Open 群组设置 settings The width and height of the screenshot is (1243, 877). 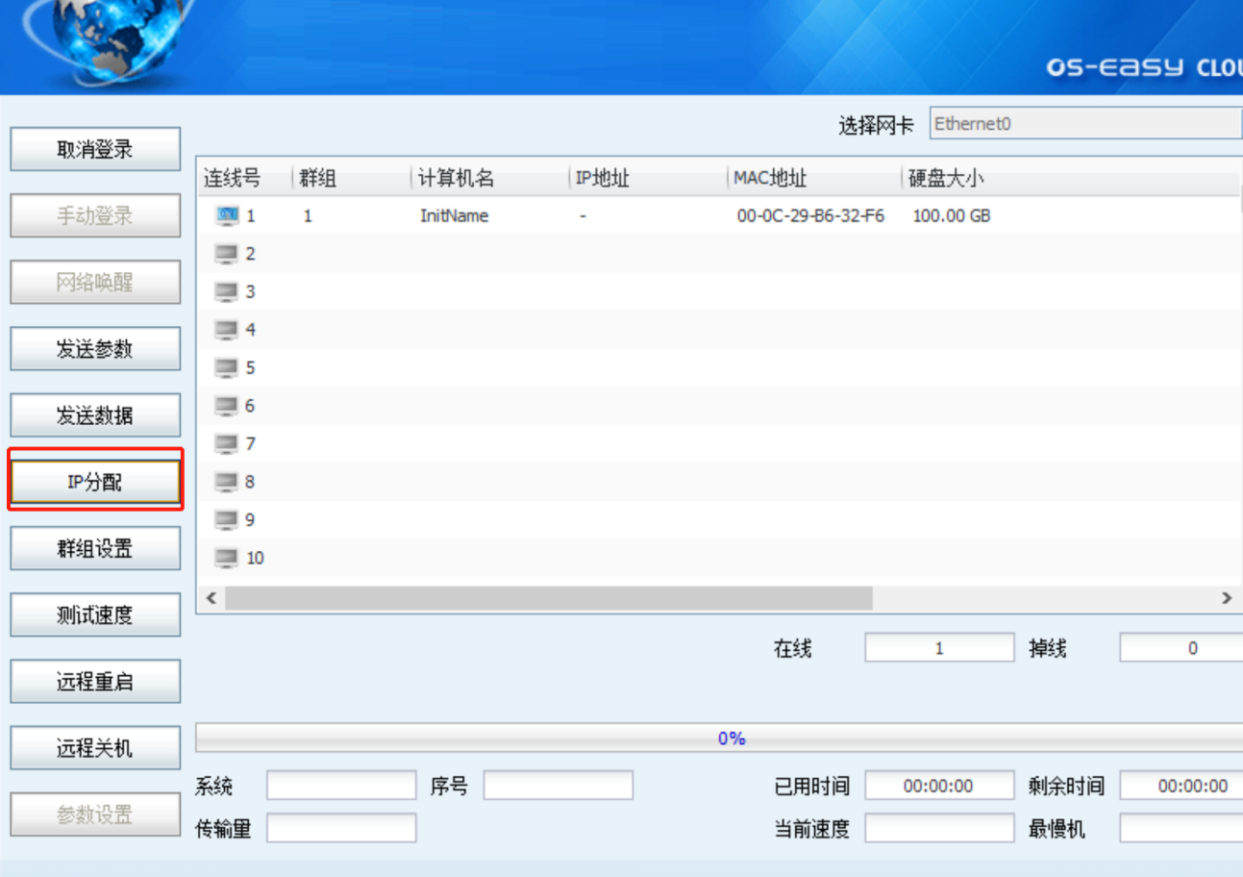point(95,549)
